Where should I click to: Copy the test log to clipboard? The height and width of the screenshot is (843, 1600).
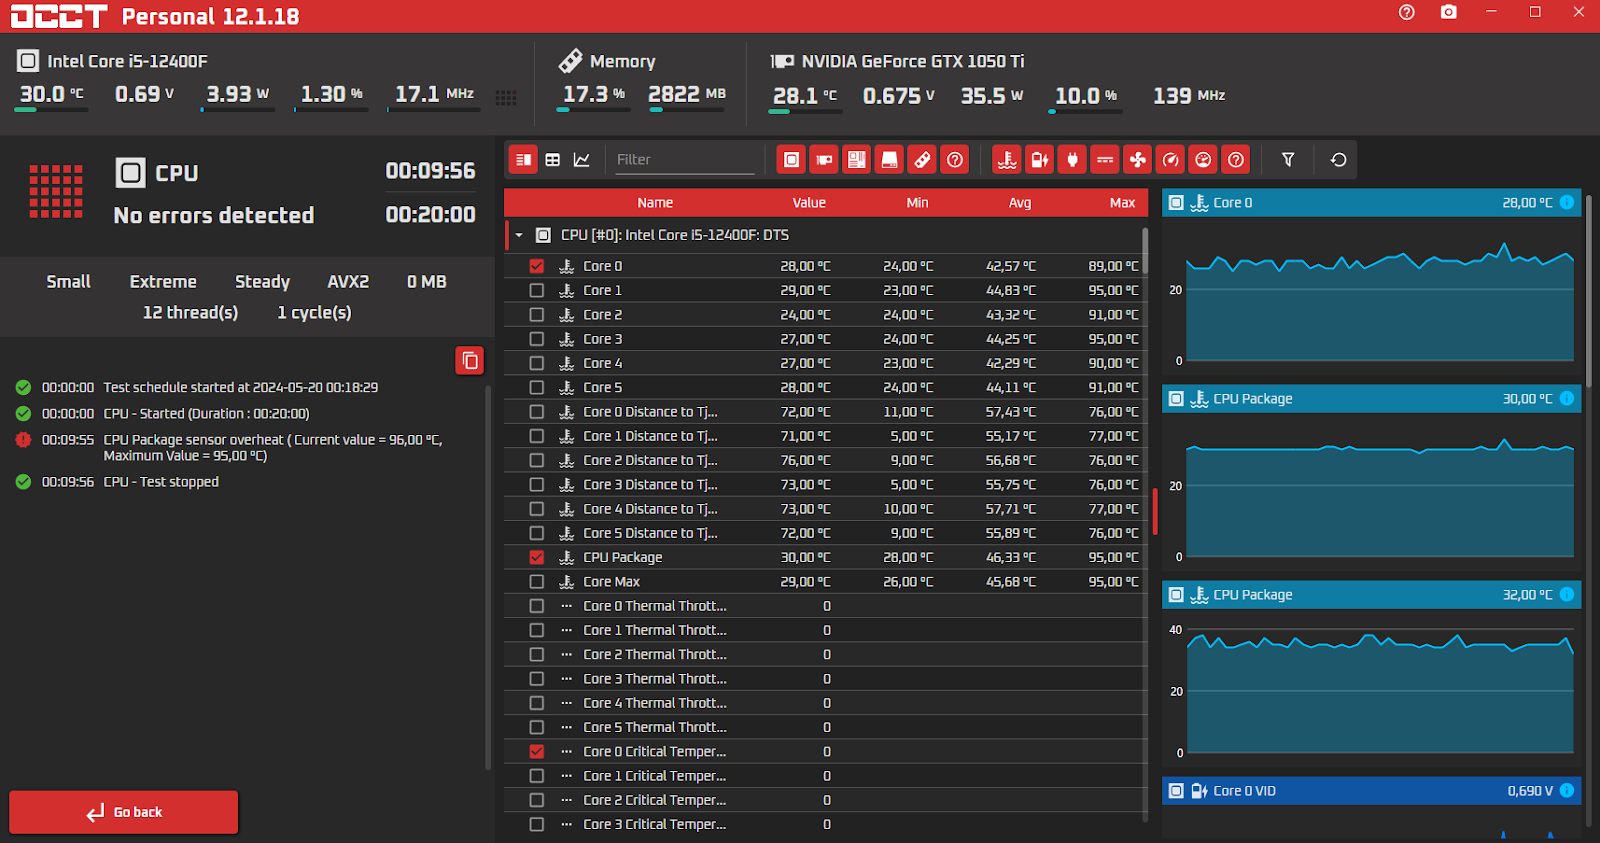click(470, 360)
